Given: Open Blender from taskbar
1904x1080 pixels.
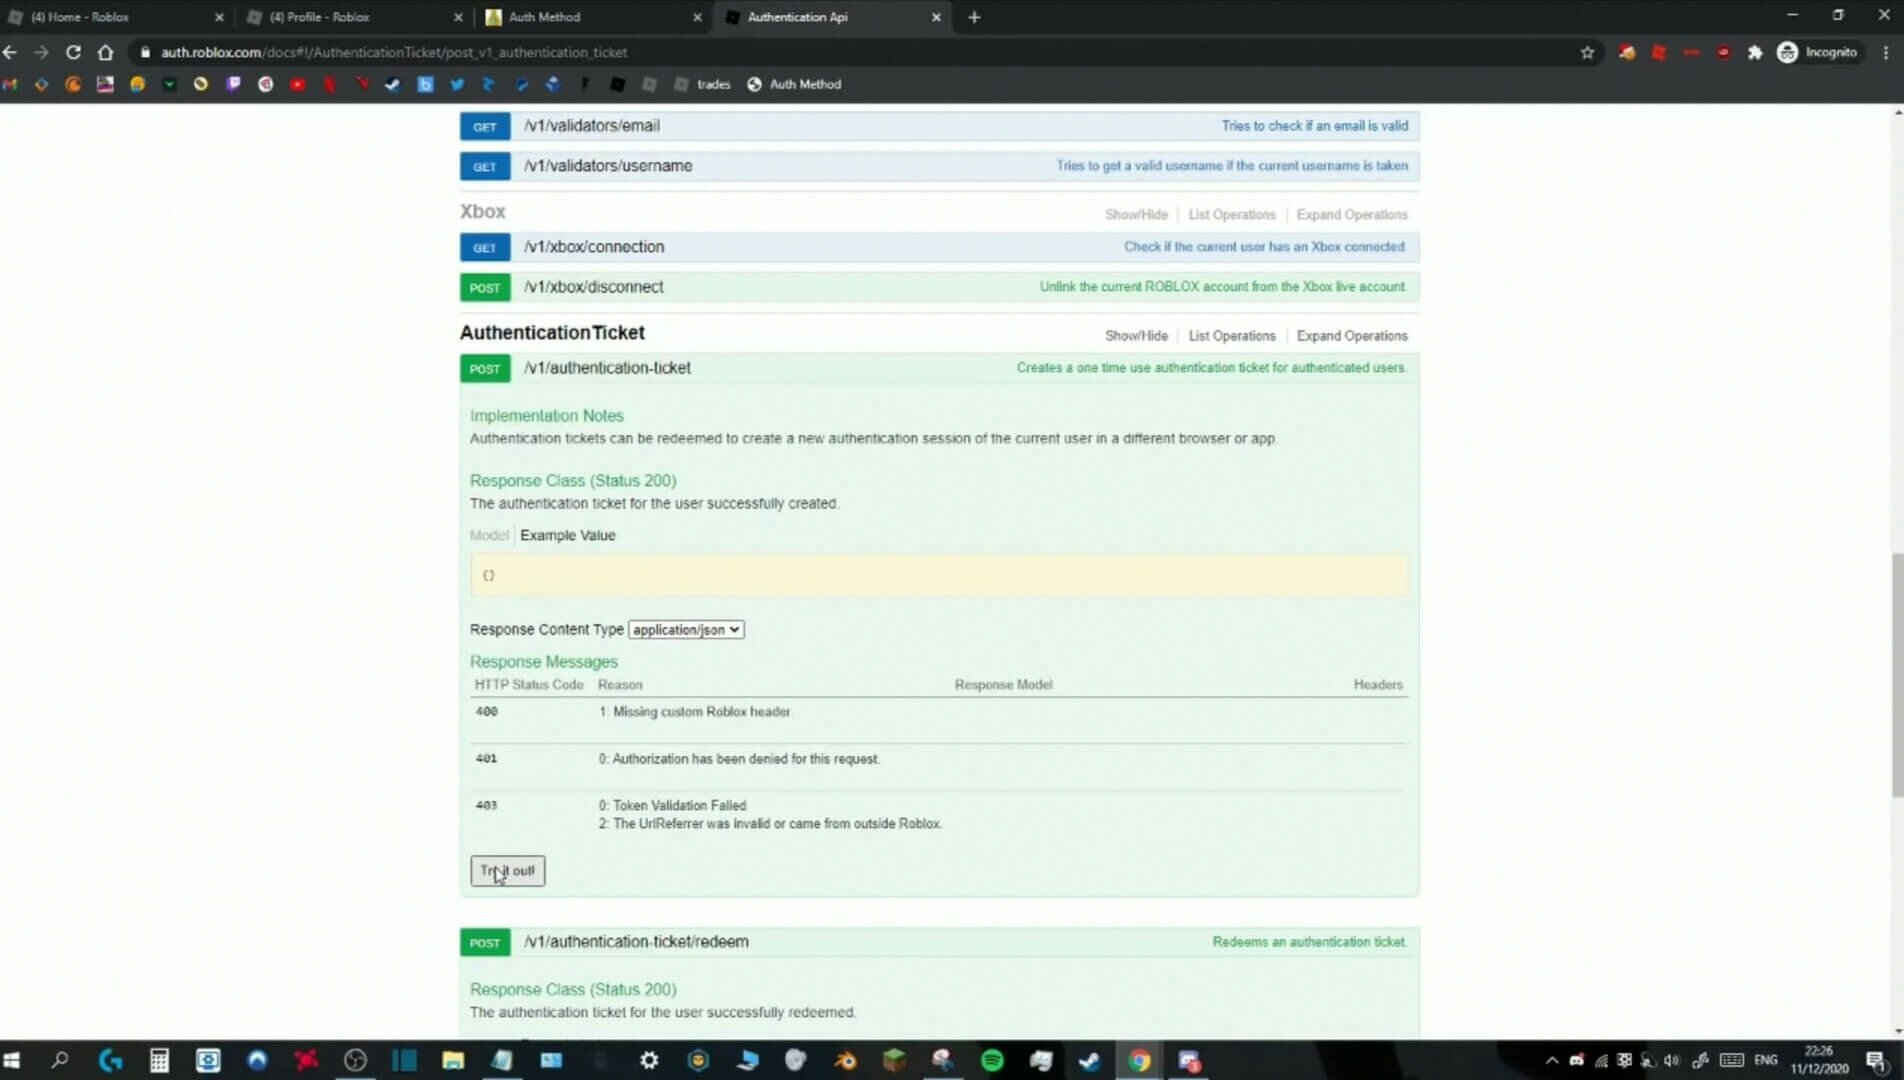Looking at the screenshot, I should tap(845, 1061).
